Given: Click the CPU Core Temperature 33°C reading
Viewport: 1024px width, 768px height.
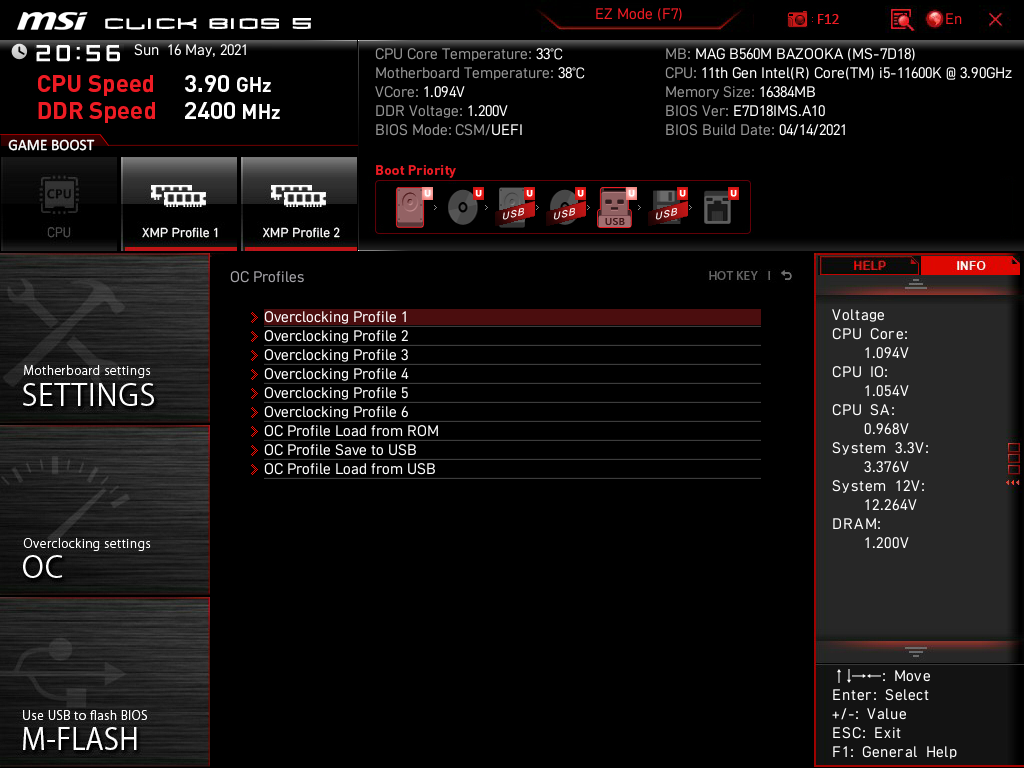Looking at the screenshot, I should [469, 54].
